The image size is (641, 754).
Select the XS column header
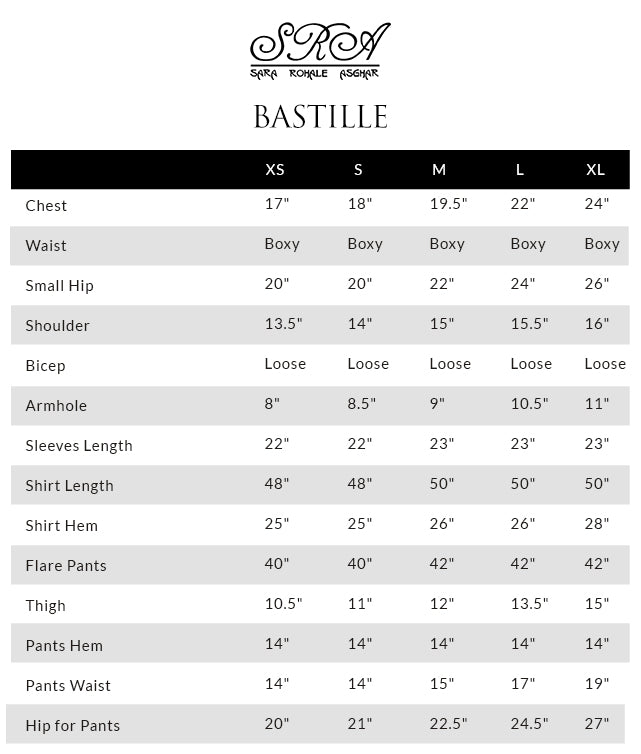pyautogui.click(x=275, y=170)
